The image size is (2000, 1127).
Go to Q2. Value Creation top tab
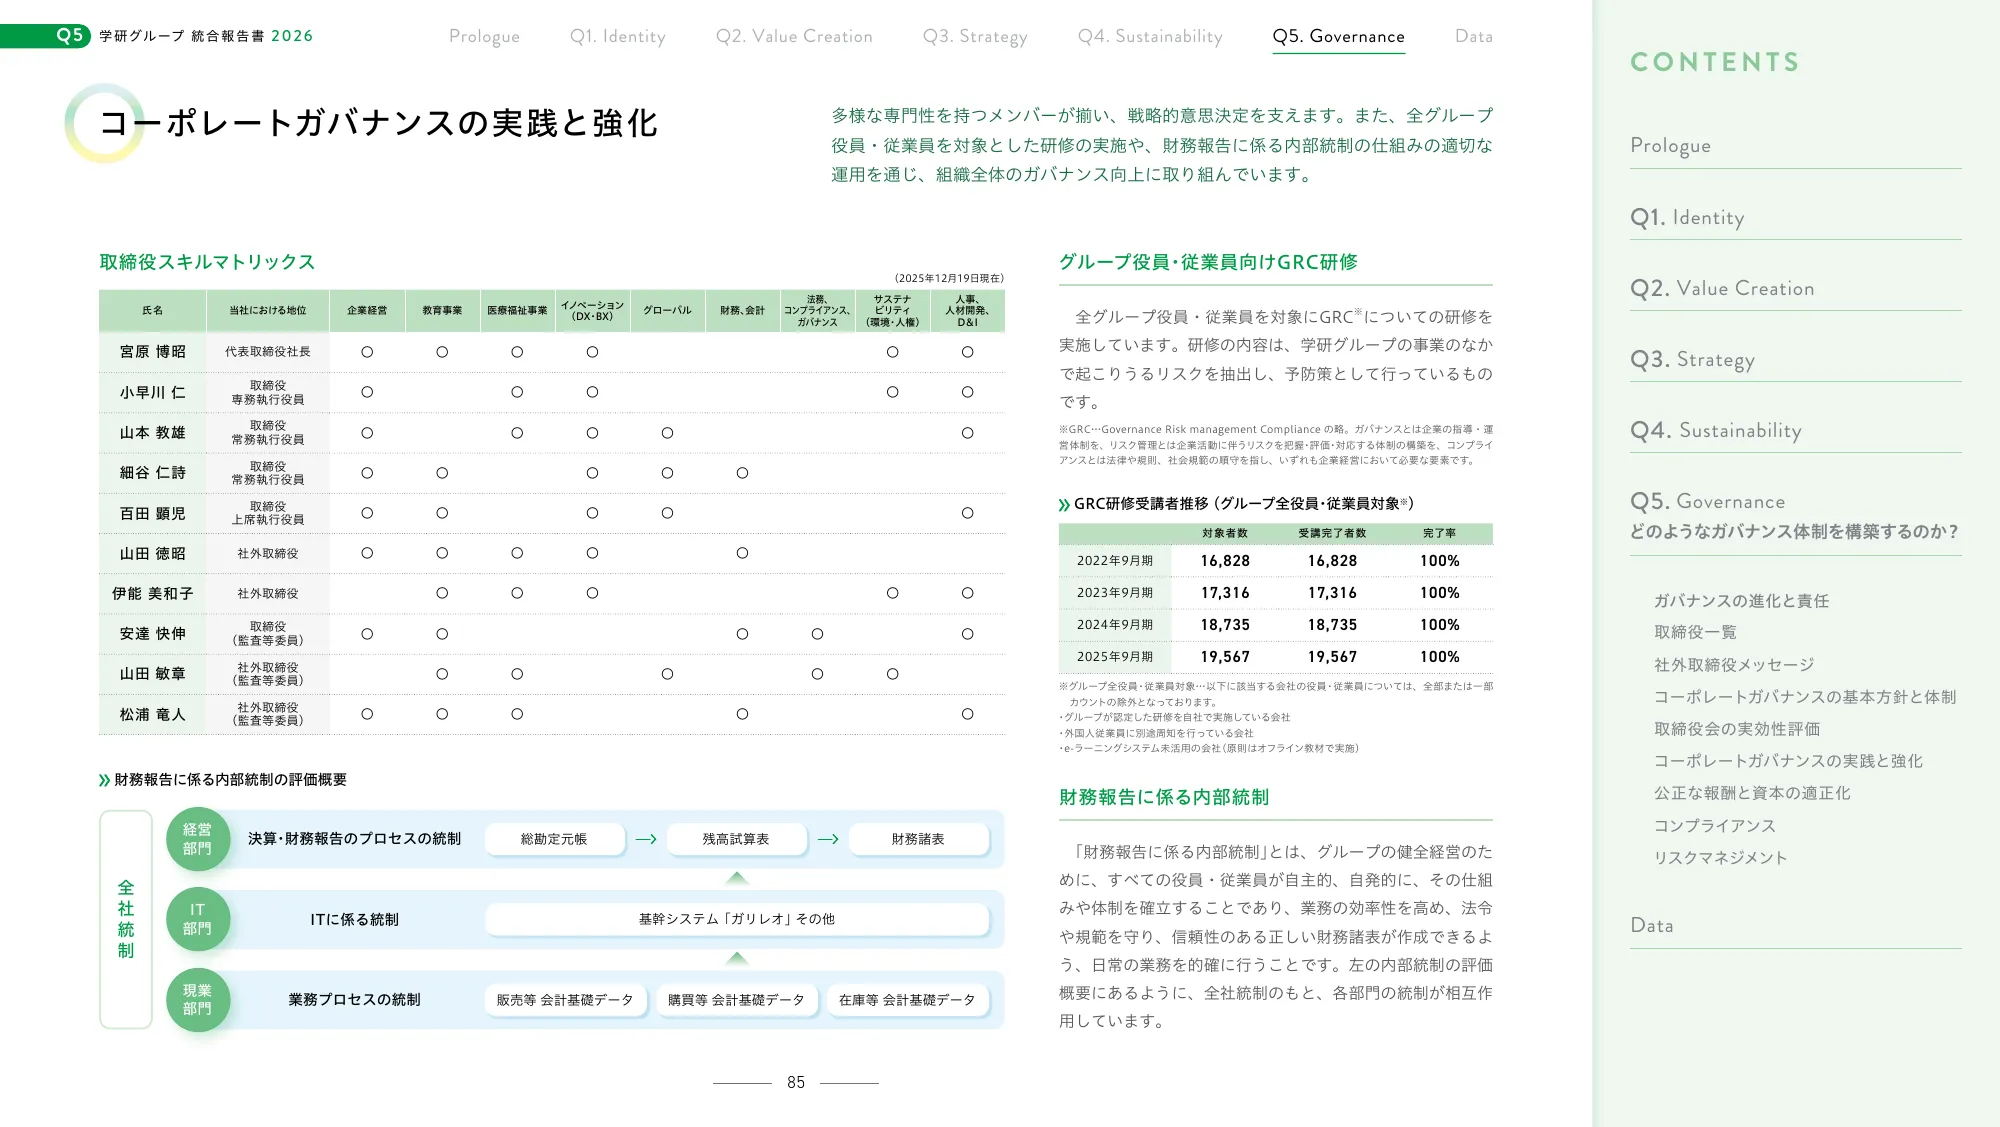click(794, 37)
